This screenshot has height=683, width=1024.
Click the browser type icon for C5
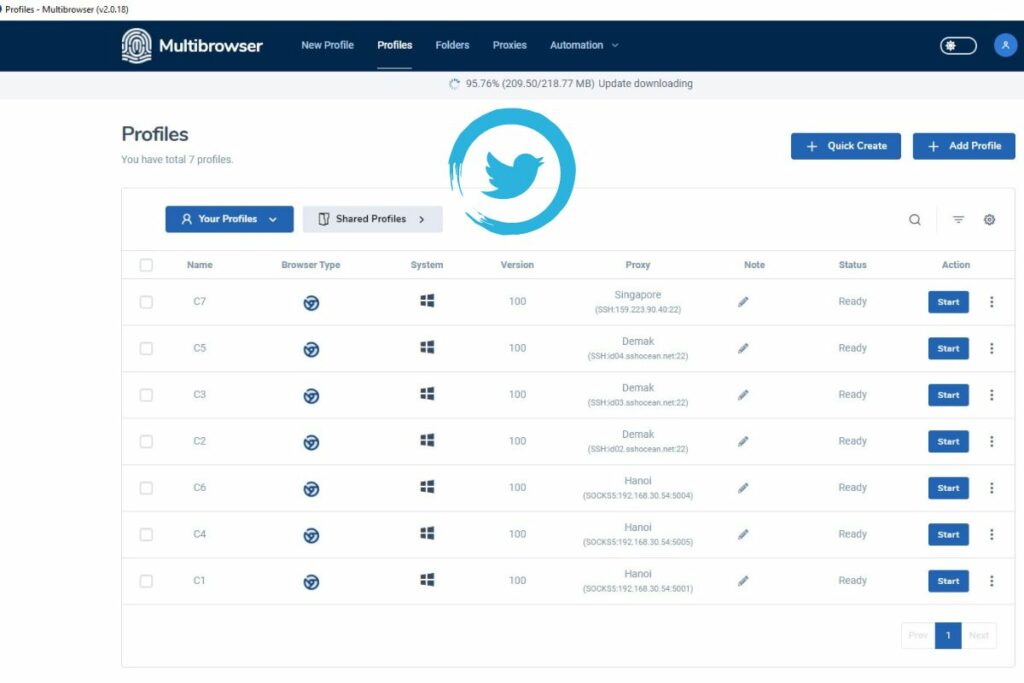pyautogui.click(x=312, y=349)
